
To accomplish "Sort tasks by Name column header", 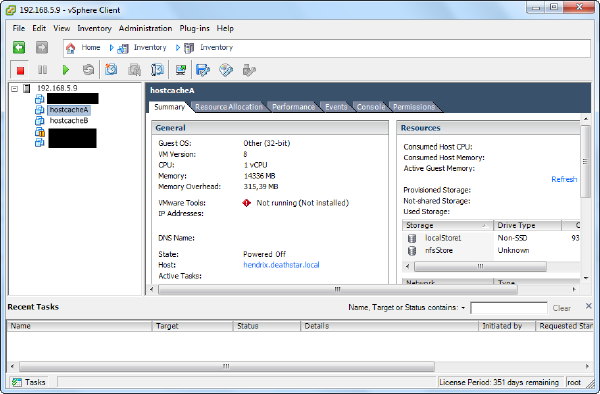I will (x=79, y=326).
